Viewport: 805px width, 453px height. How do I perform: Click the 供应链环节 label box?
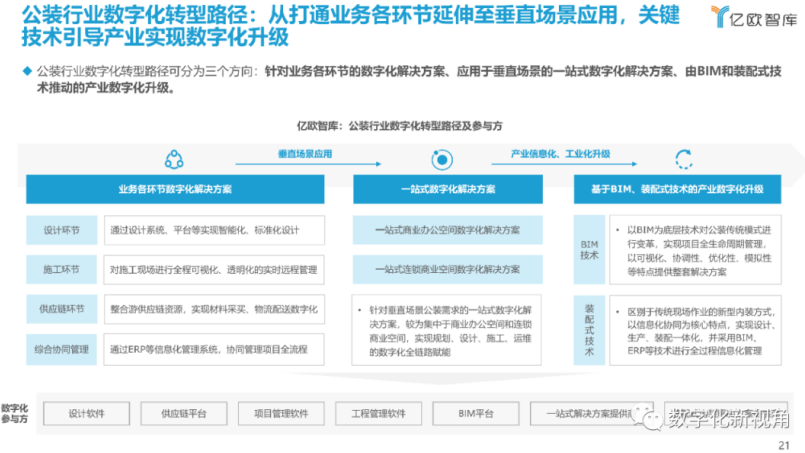point(62,309)
